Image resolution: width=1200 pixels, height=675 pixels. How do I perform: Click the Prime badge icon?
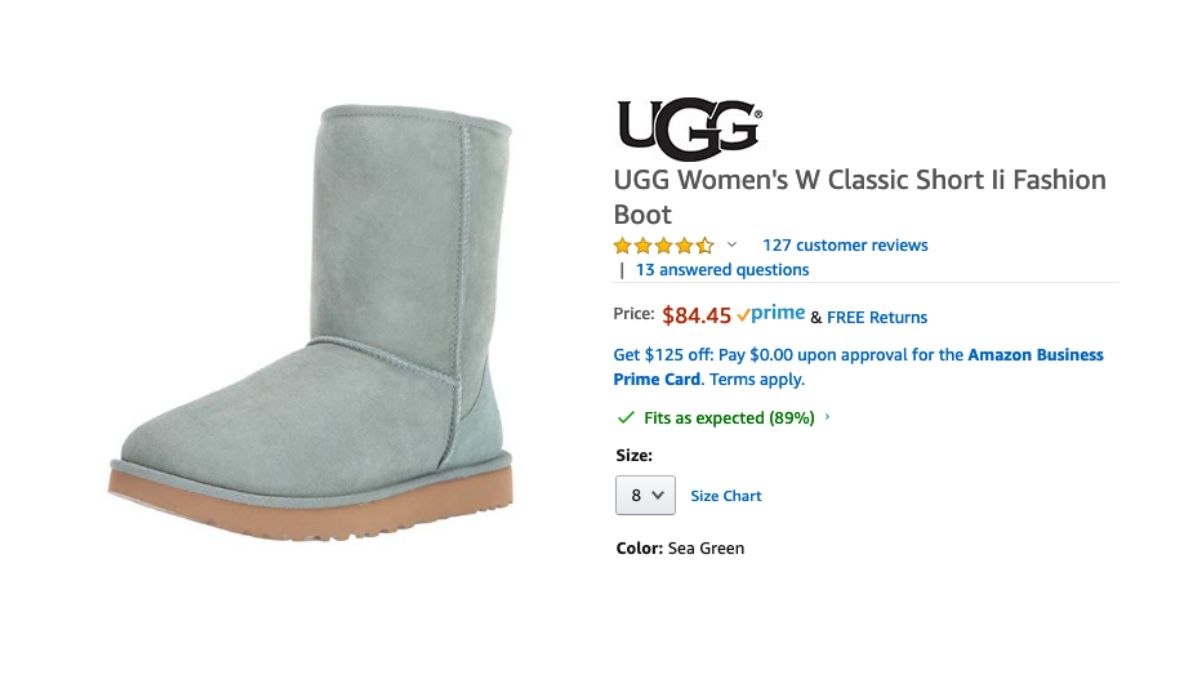[770, 314]
